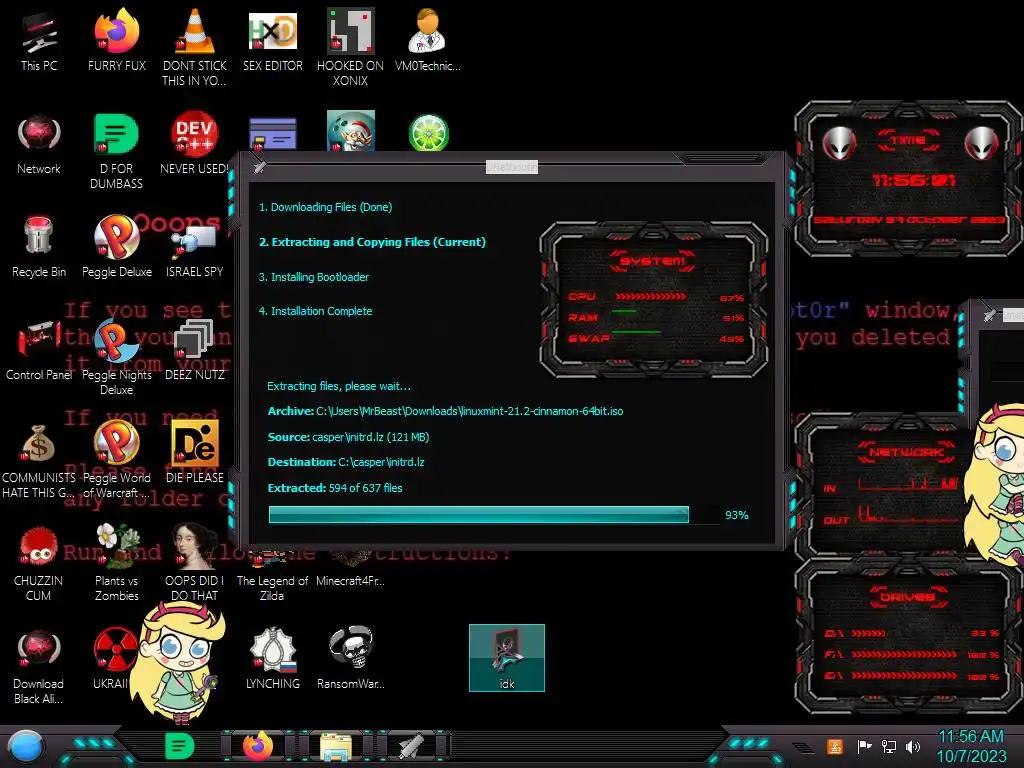
Task: Click the TIME widget clock display
Action: point(914,180)
